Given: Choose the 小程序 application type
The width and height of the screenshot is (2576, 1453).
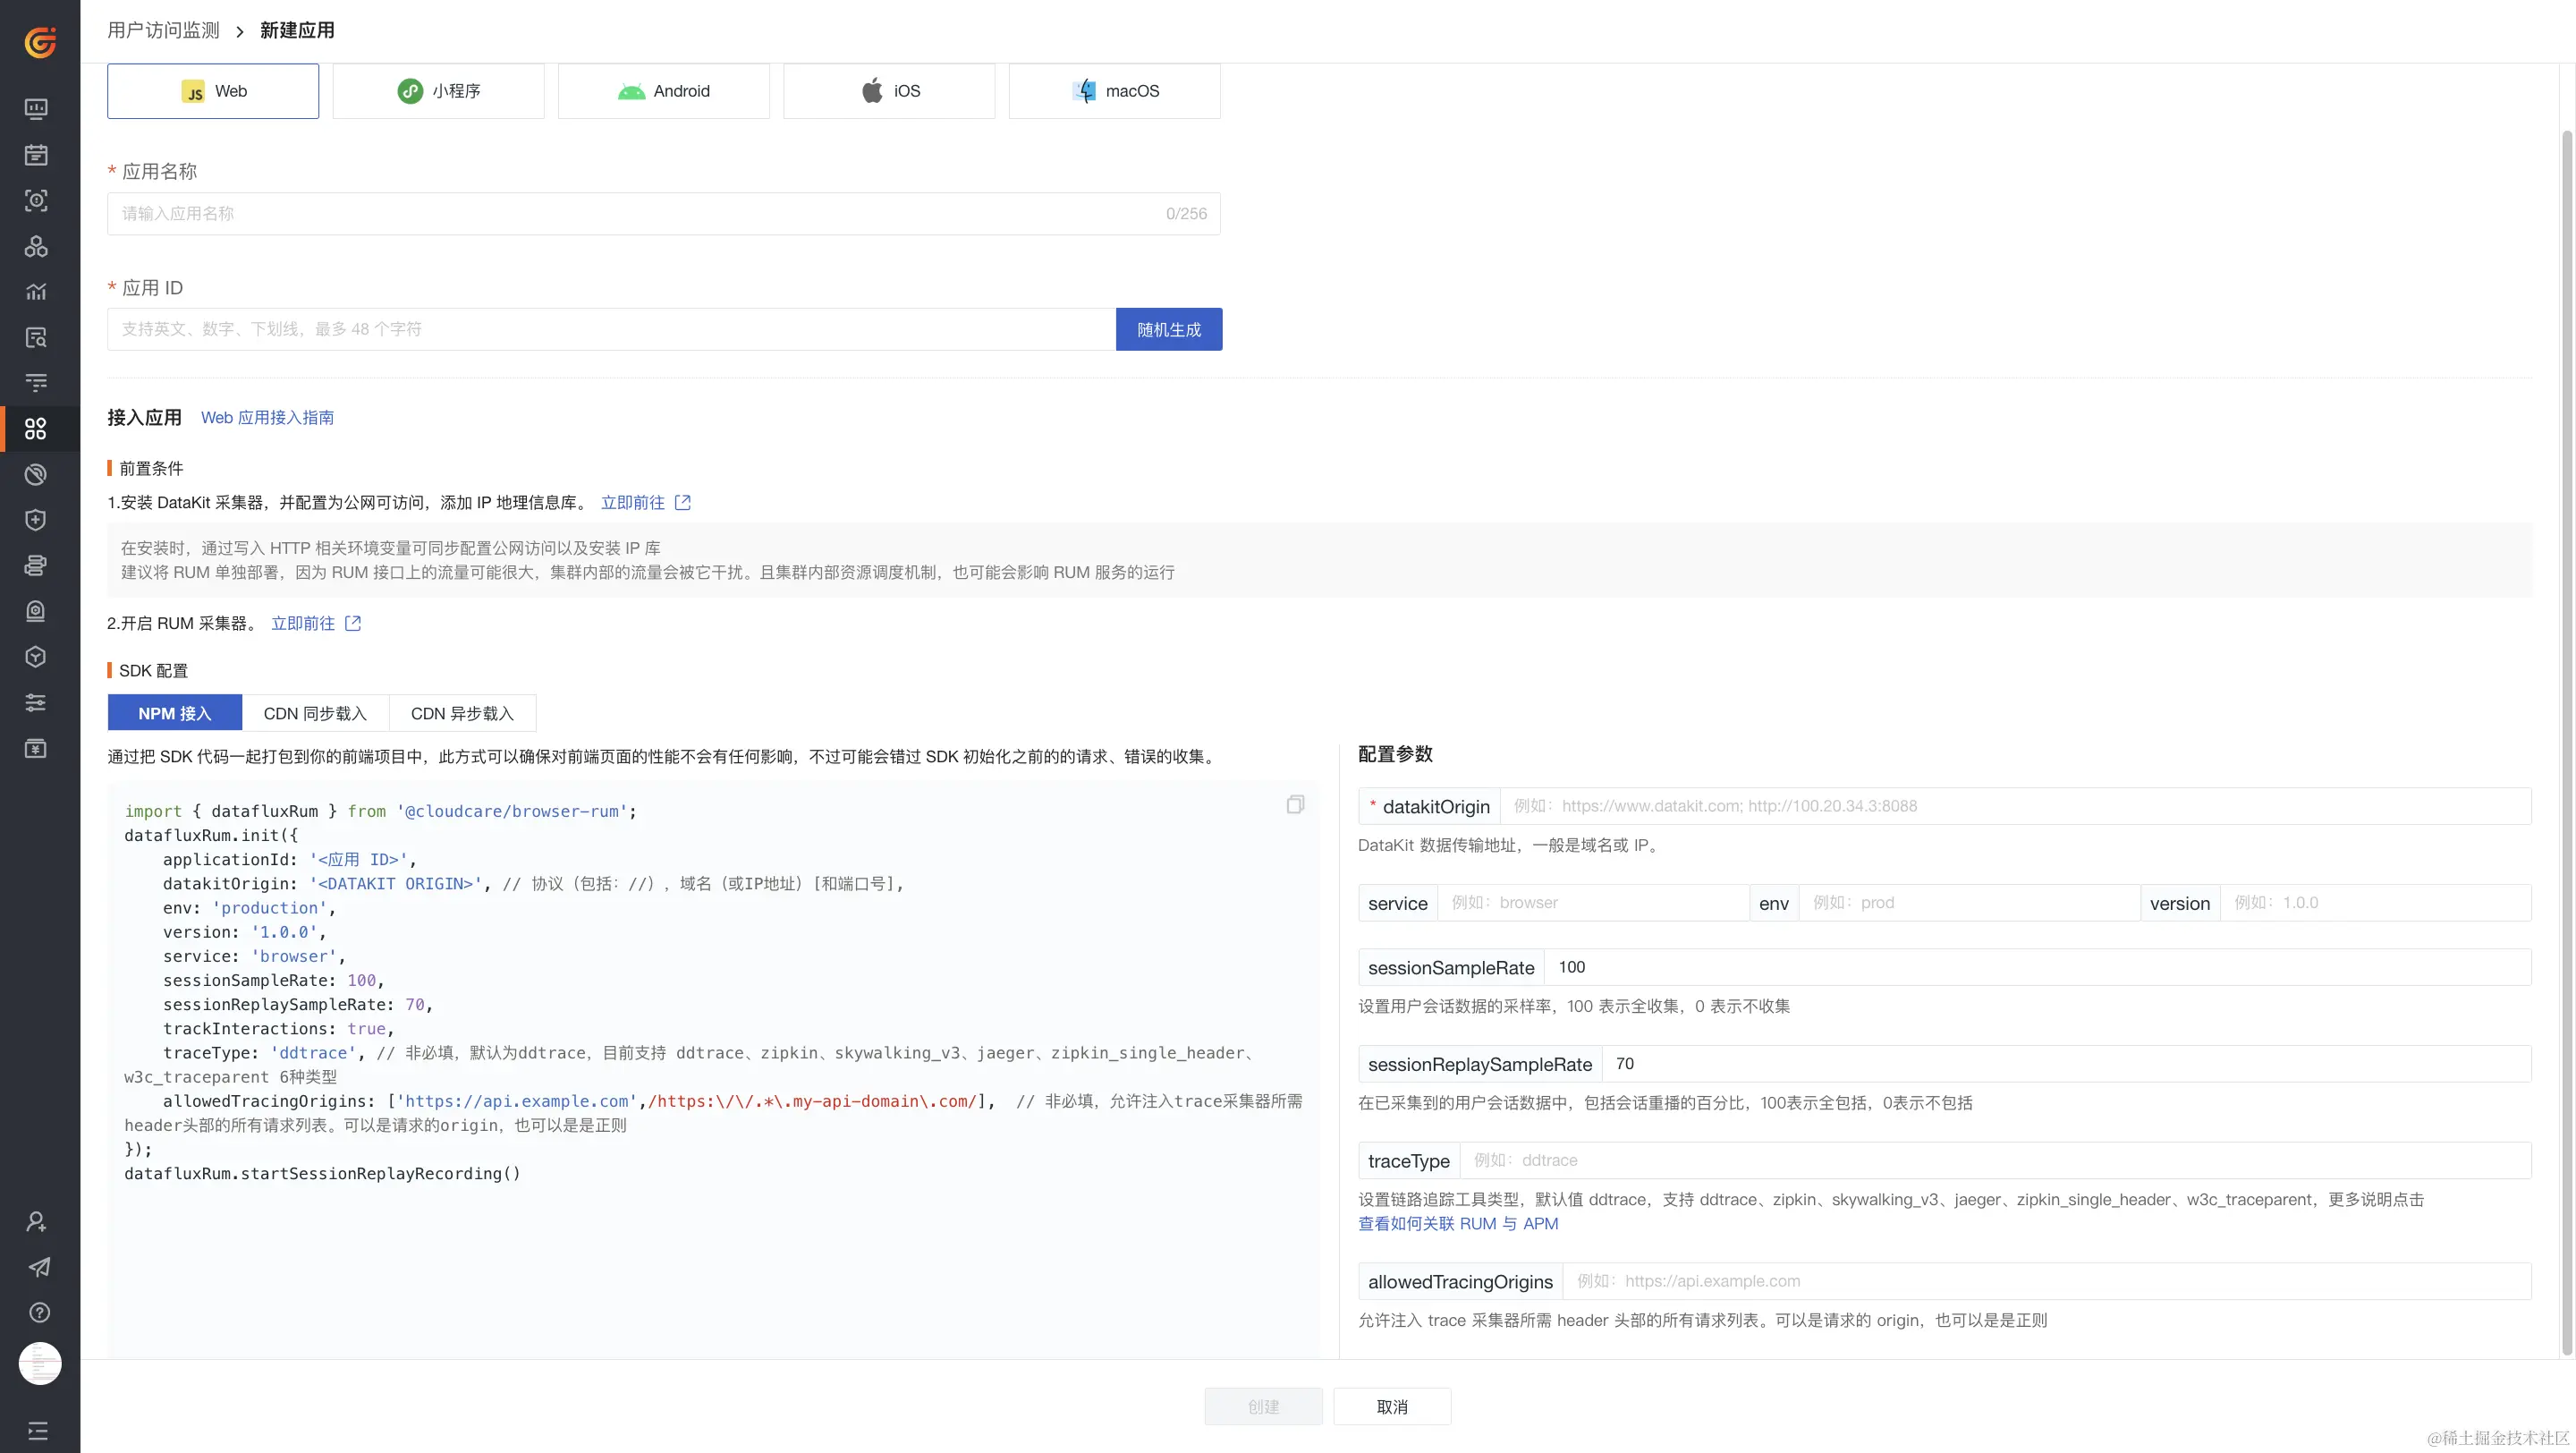Looking at the screenshot, I should pyautogui.click(x=438, y=91).
